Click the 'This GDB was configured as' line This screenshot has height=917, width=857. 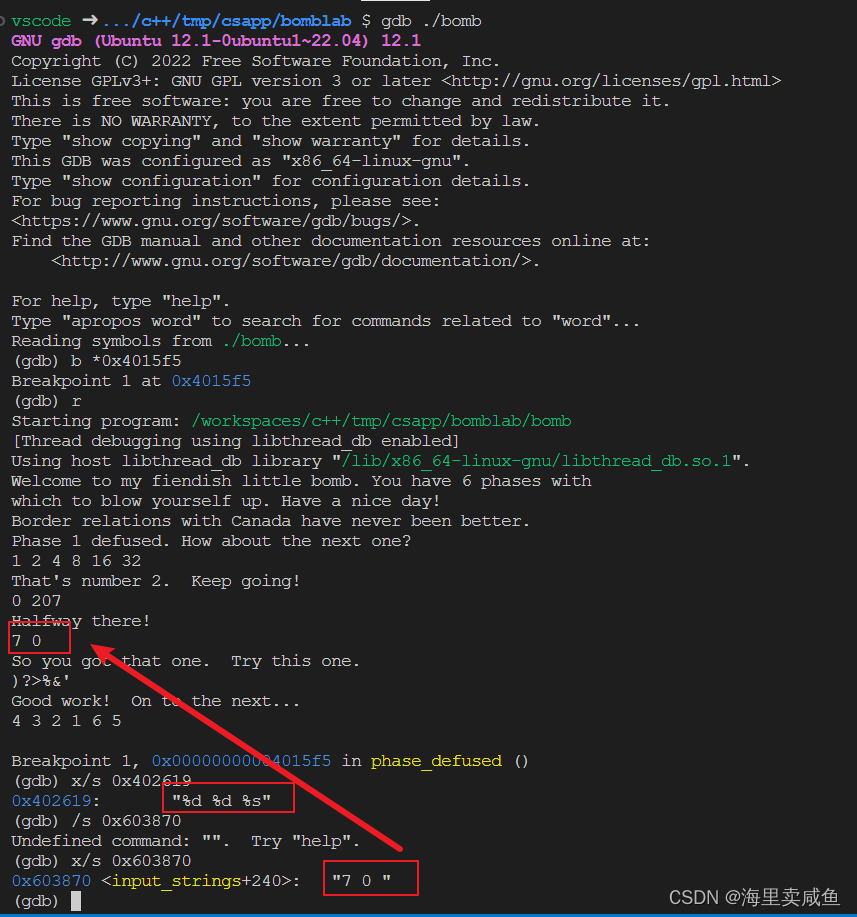point(240,161)
